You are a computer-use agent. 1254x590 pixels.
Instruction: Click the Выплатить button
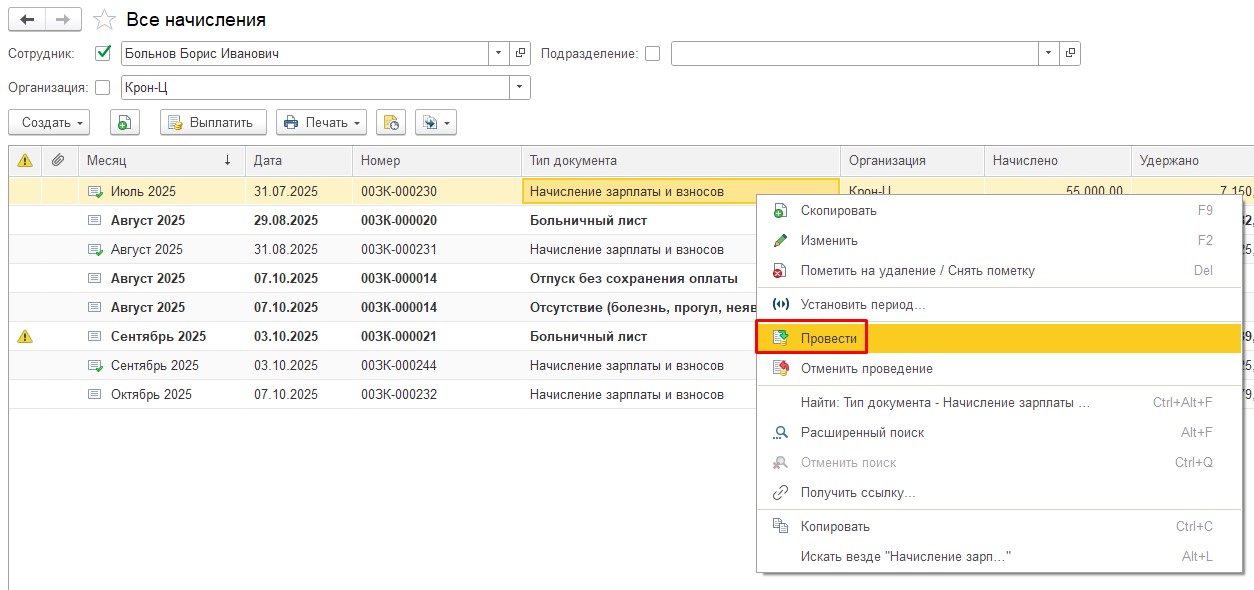click(213, 122)
